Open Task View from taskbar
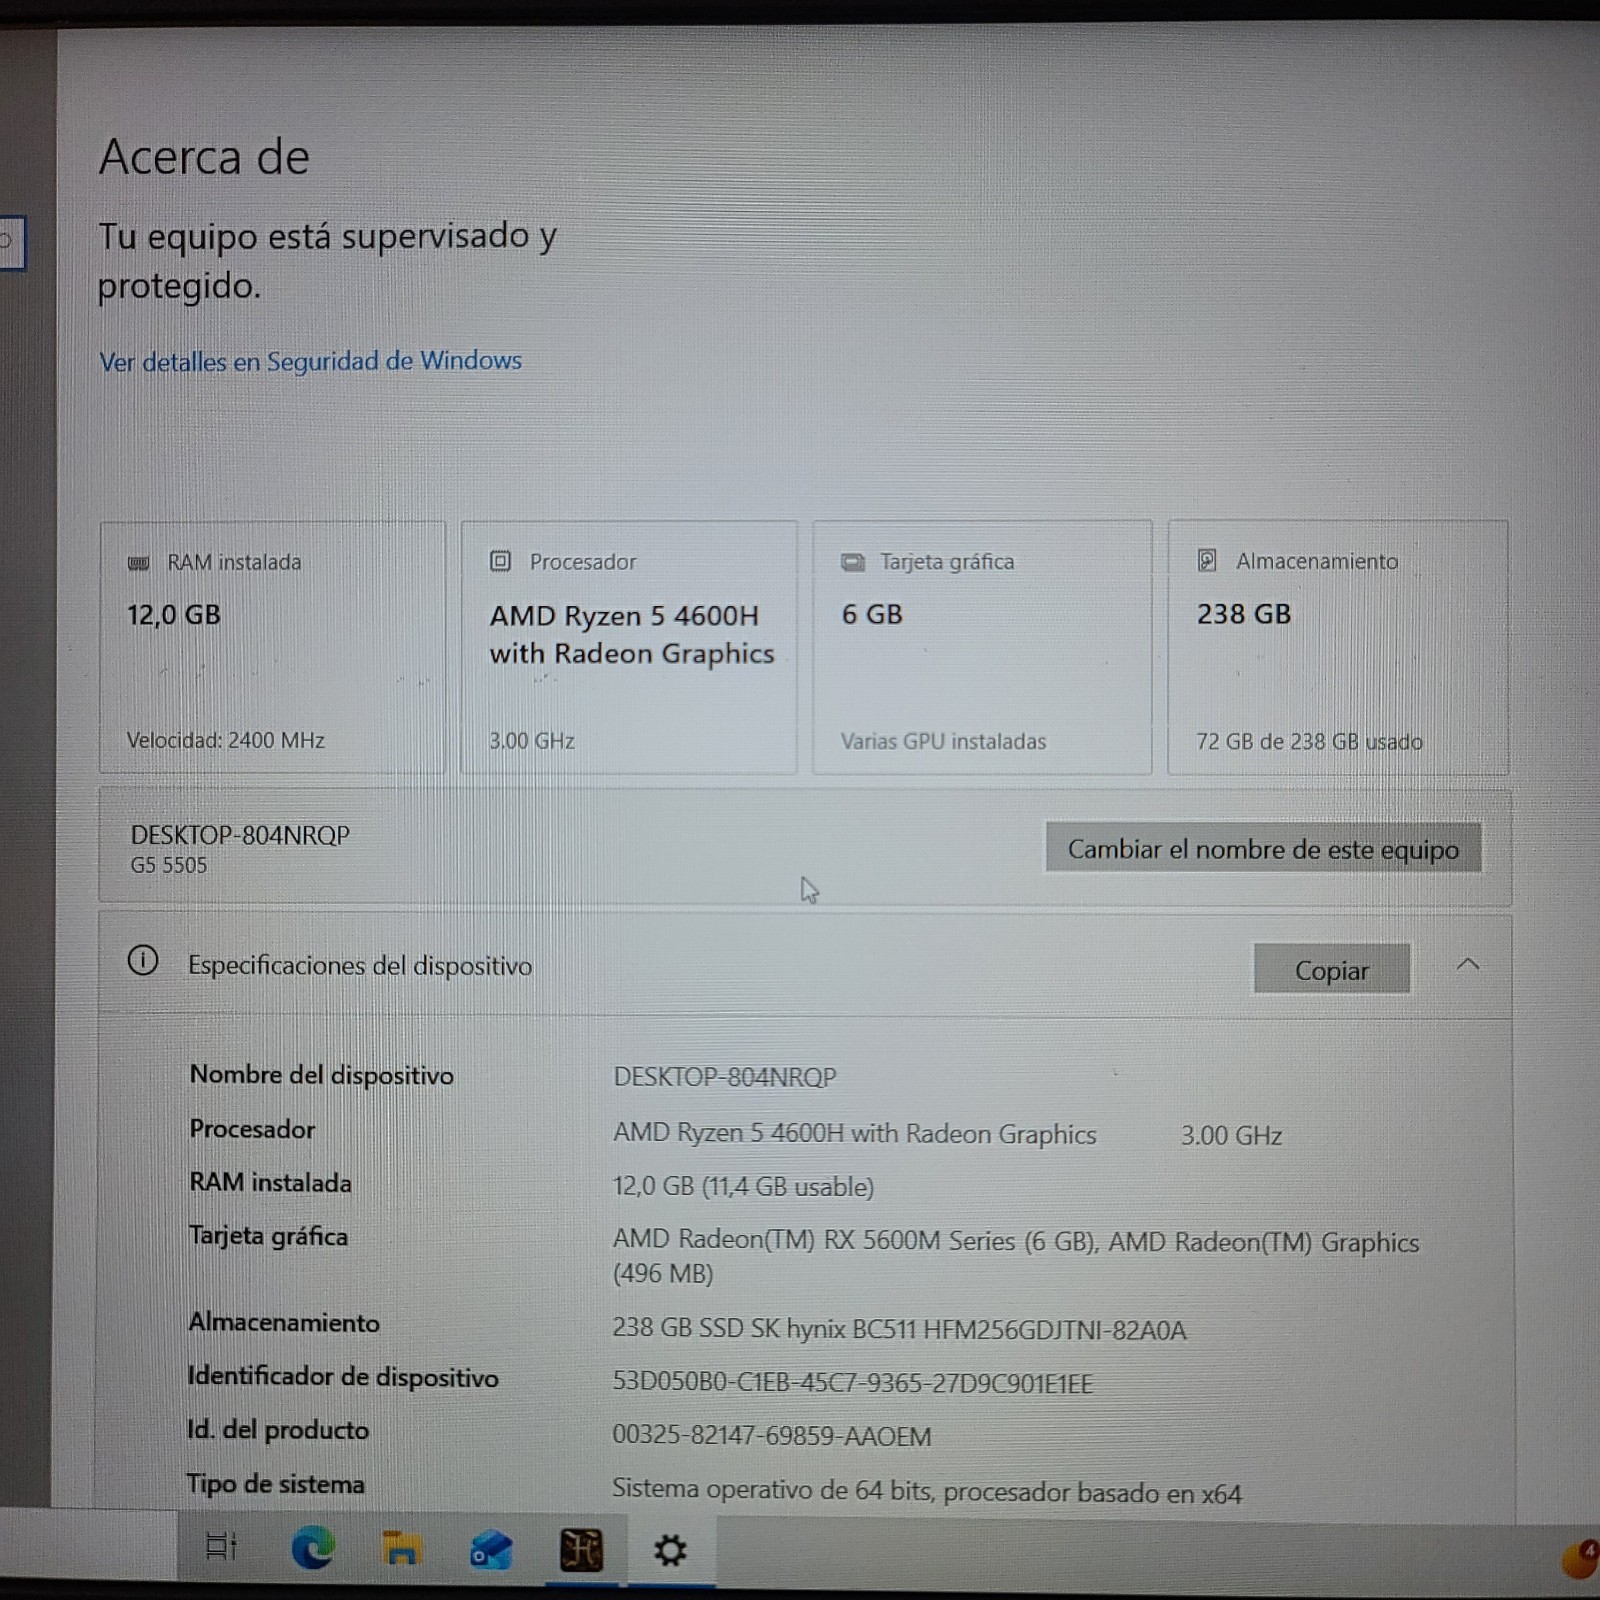This screenshot has height=1600, width=1600. (221, 1547)
